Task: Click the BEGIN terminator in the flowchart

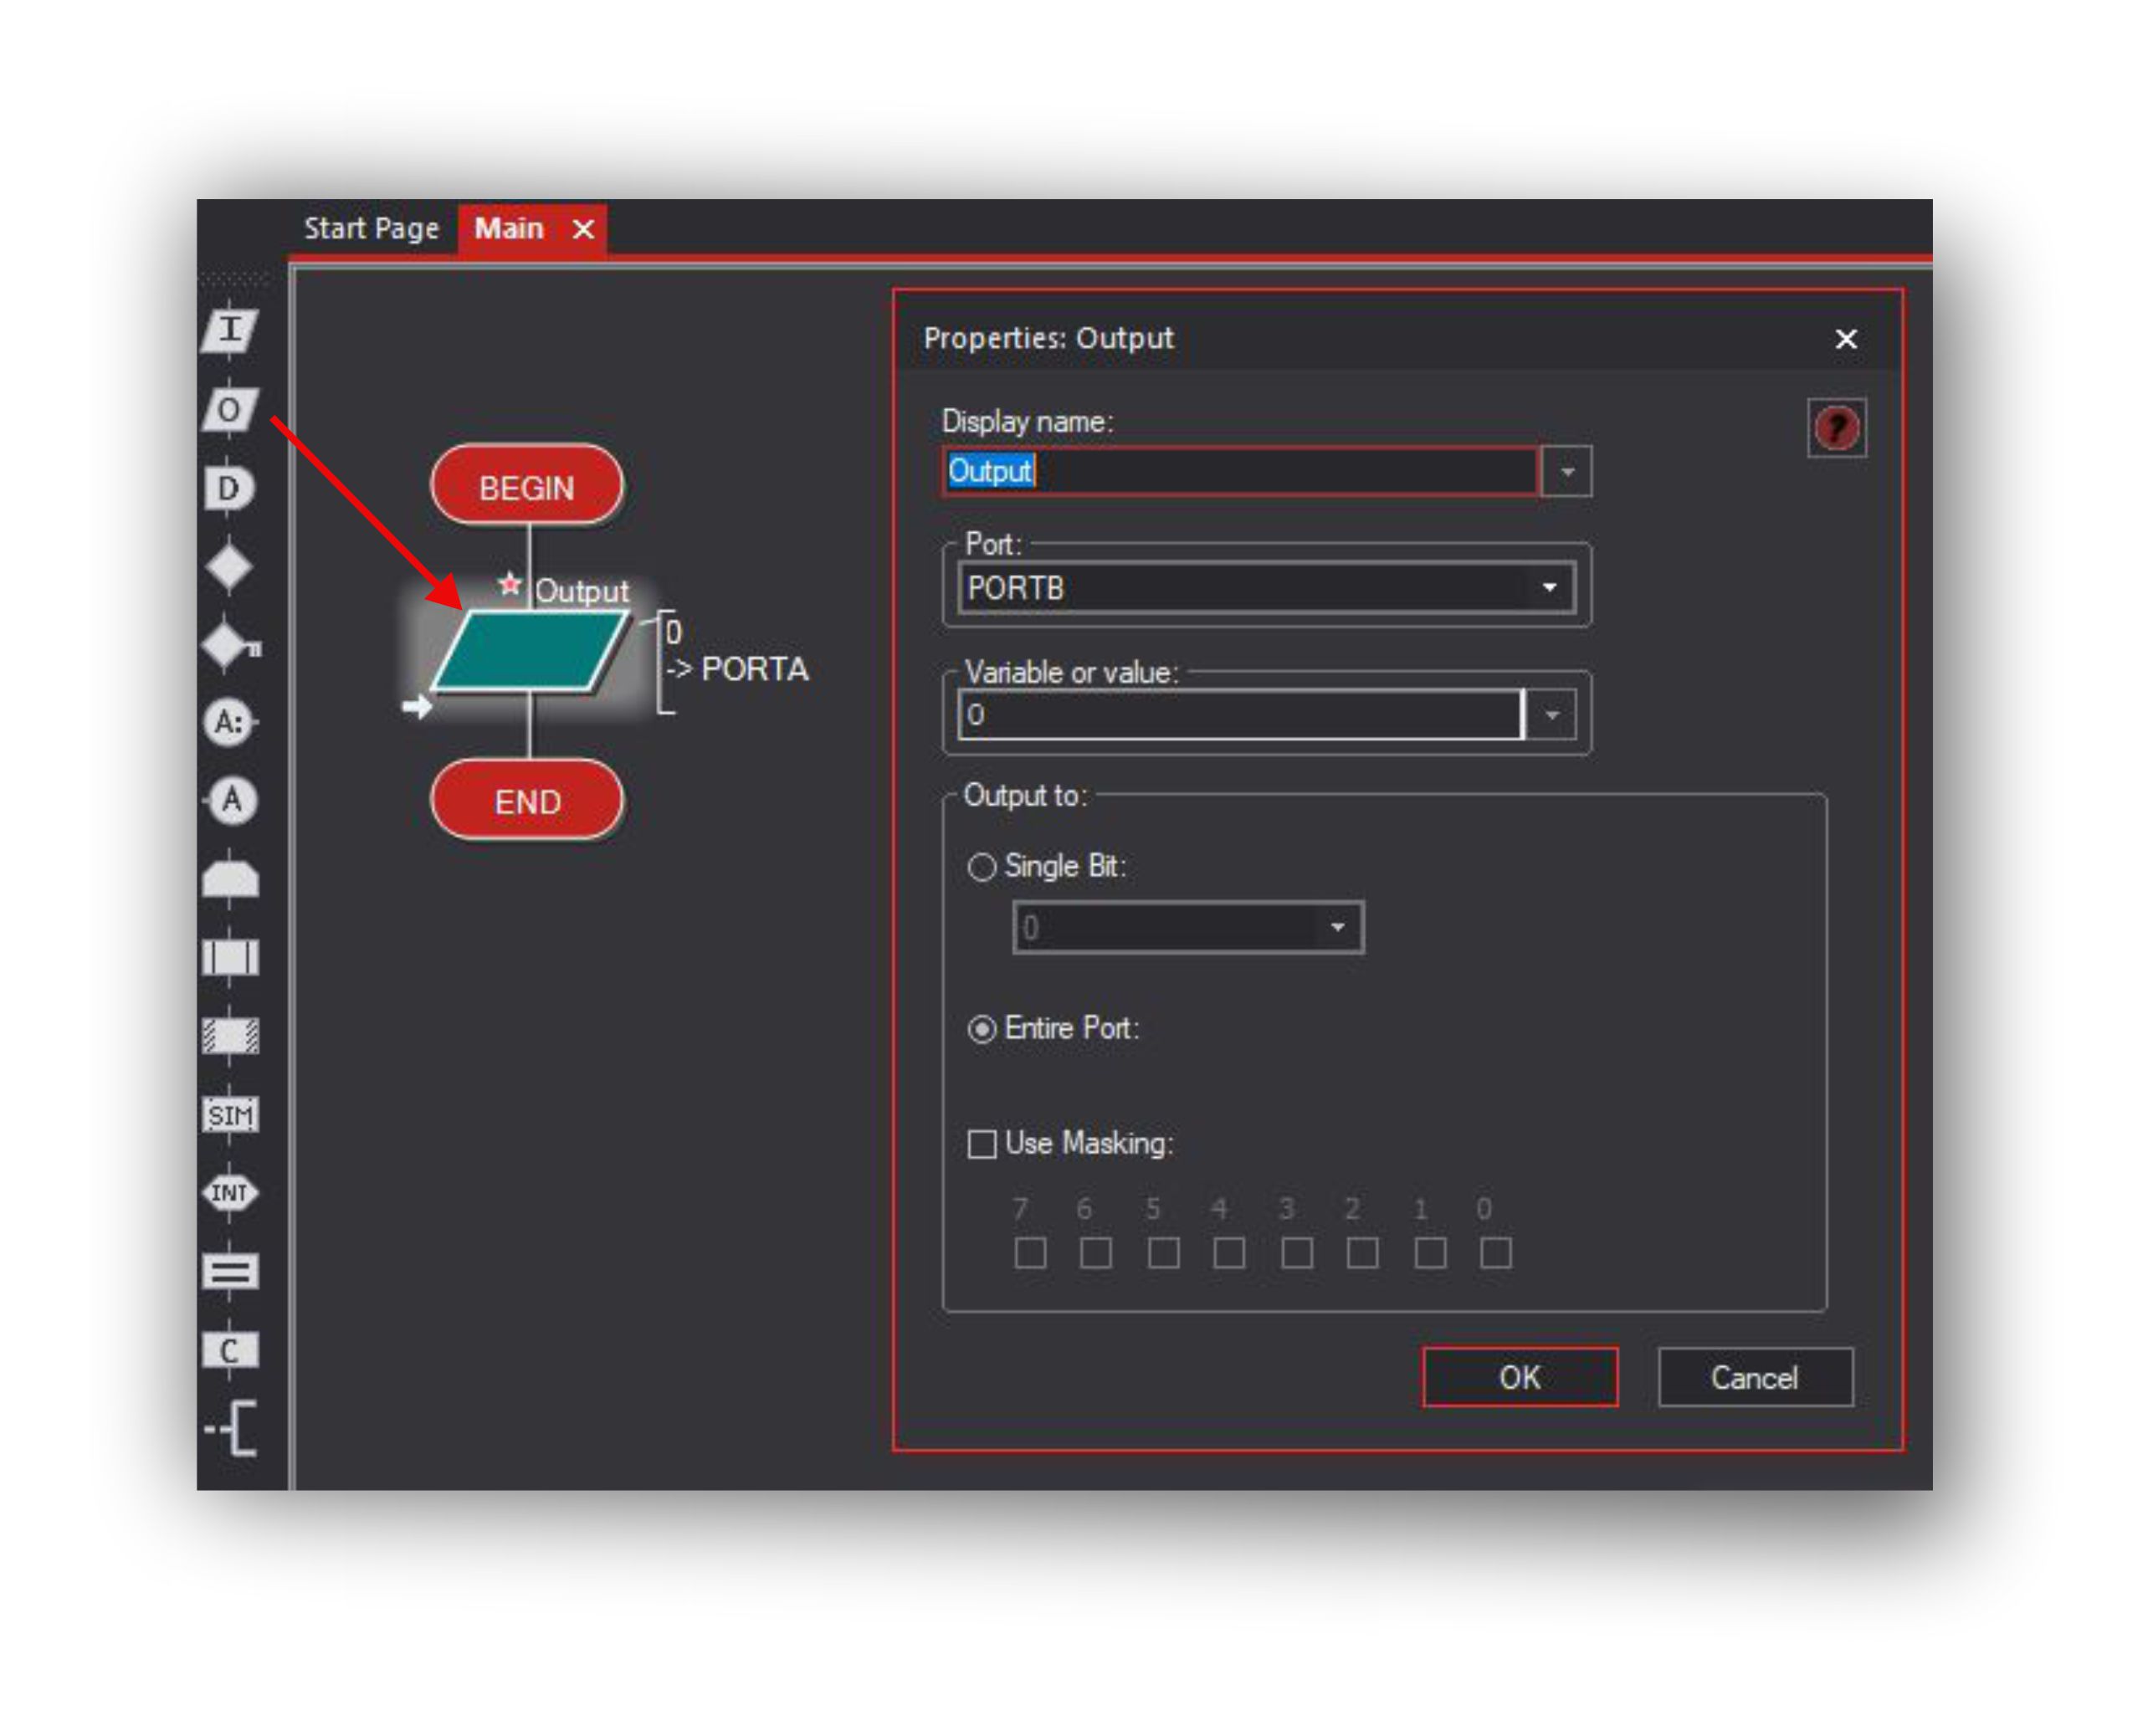Action: [527, 486]
